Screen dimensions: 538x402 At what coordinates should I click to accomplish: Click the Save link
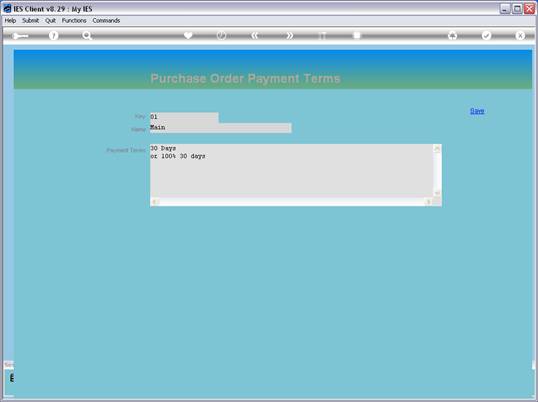coord(477,111)
